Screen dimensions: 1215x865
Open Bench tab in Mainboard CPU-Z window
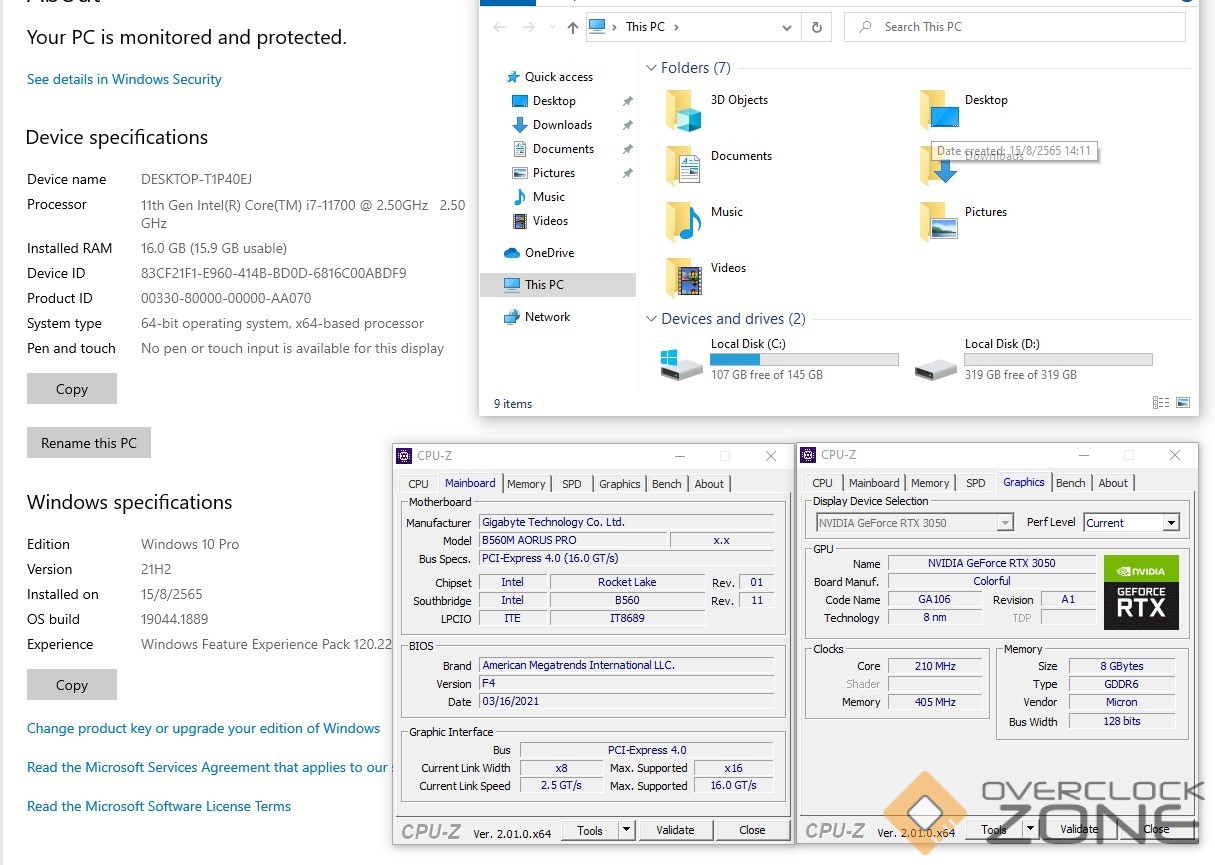tap(667, 484)
